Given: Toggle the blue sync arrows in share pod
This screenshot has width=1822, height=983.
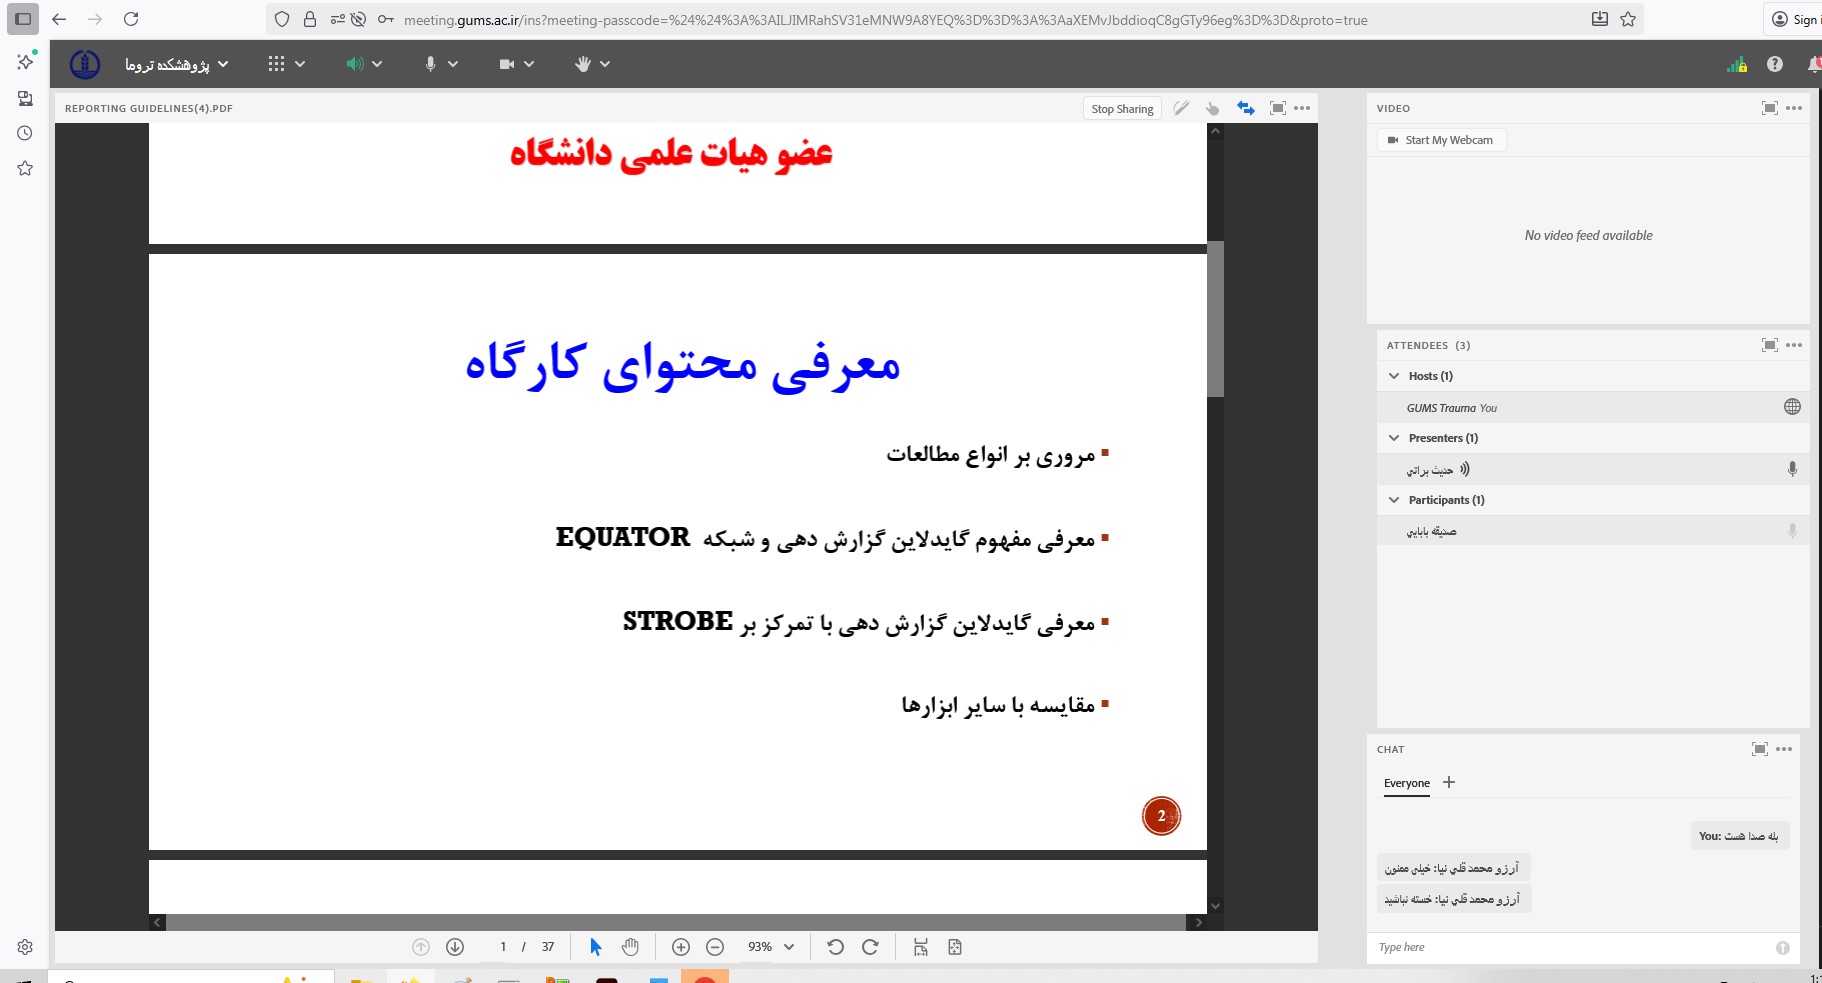Looking at the screenshot, I should coord(1245,108).
